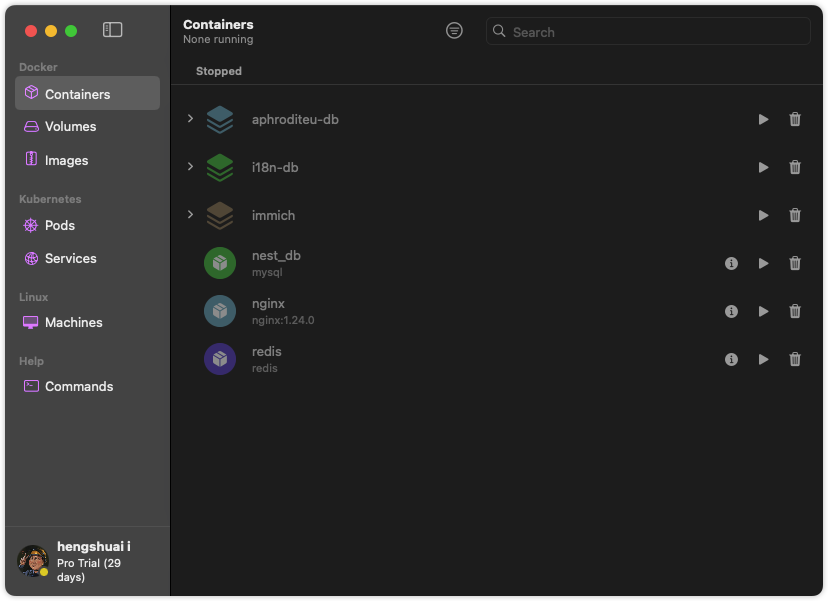Start the aphroditeu-db group

[x=763, y=119]
